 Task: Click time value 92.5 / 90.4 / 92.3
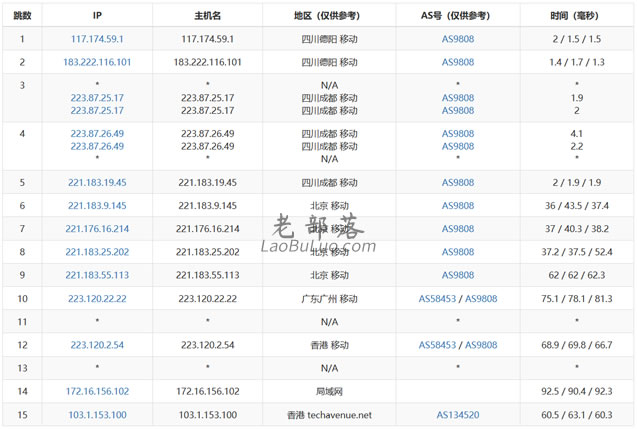point(576,391)
